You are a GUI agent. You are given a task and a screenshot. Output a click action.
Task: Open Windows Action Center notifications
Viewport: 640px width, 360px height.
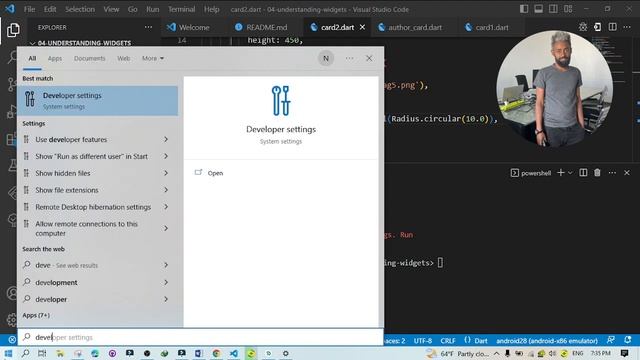[x=624, y=353]
